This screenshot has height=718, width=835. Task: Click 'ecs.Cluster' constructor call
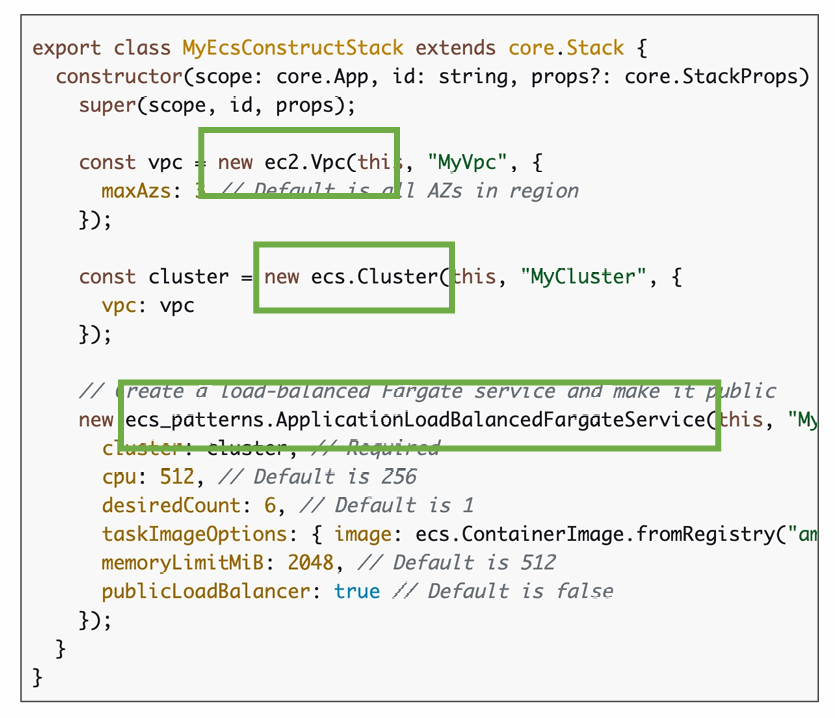coord(375,277)
